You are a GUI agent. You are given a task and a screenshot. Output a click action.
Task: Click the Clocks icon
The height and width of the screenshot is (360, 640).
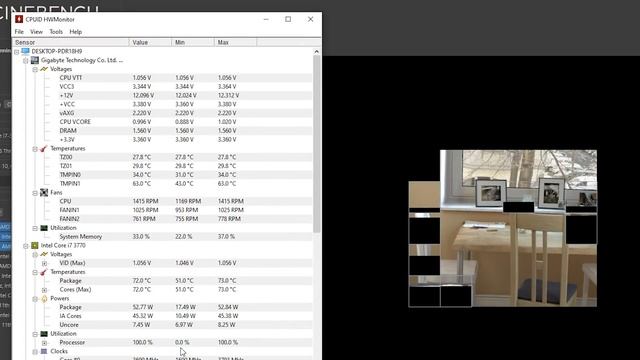(44, 351)
